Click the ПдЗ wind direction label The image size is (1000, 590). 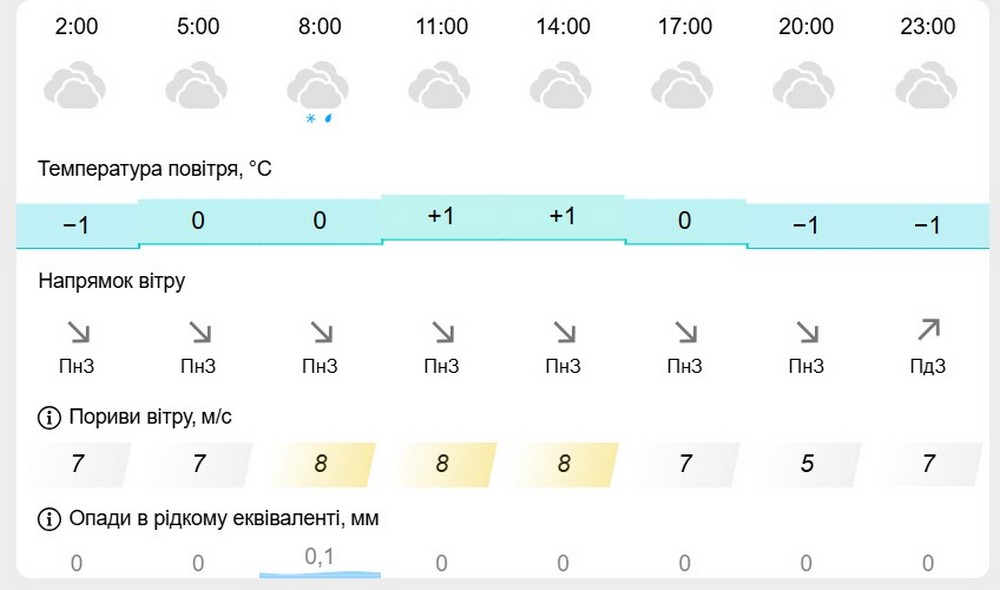click(927, 367)
